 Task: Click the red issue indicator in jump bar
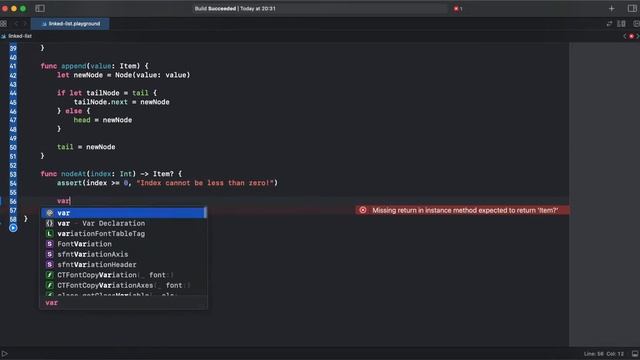point(631,36)
